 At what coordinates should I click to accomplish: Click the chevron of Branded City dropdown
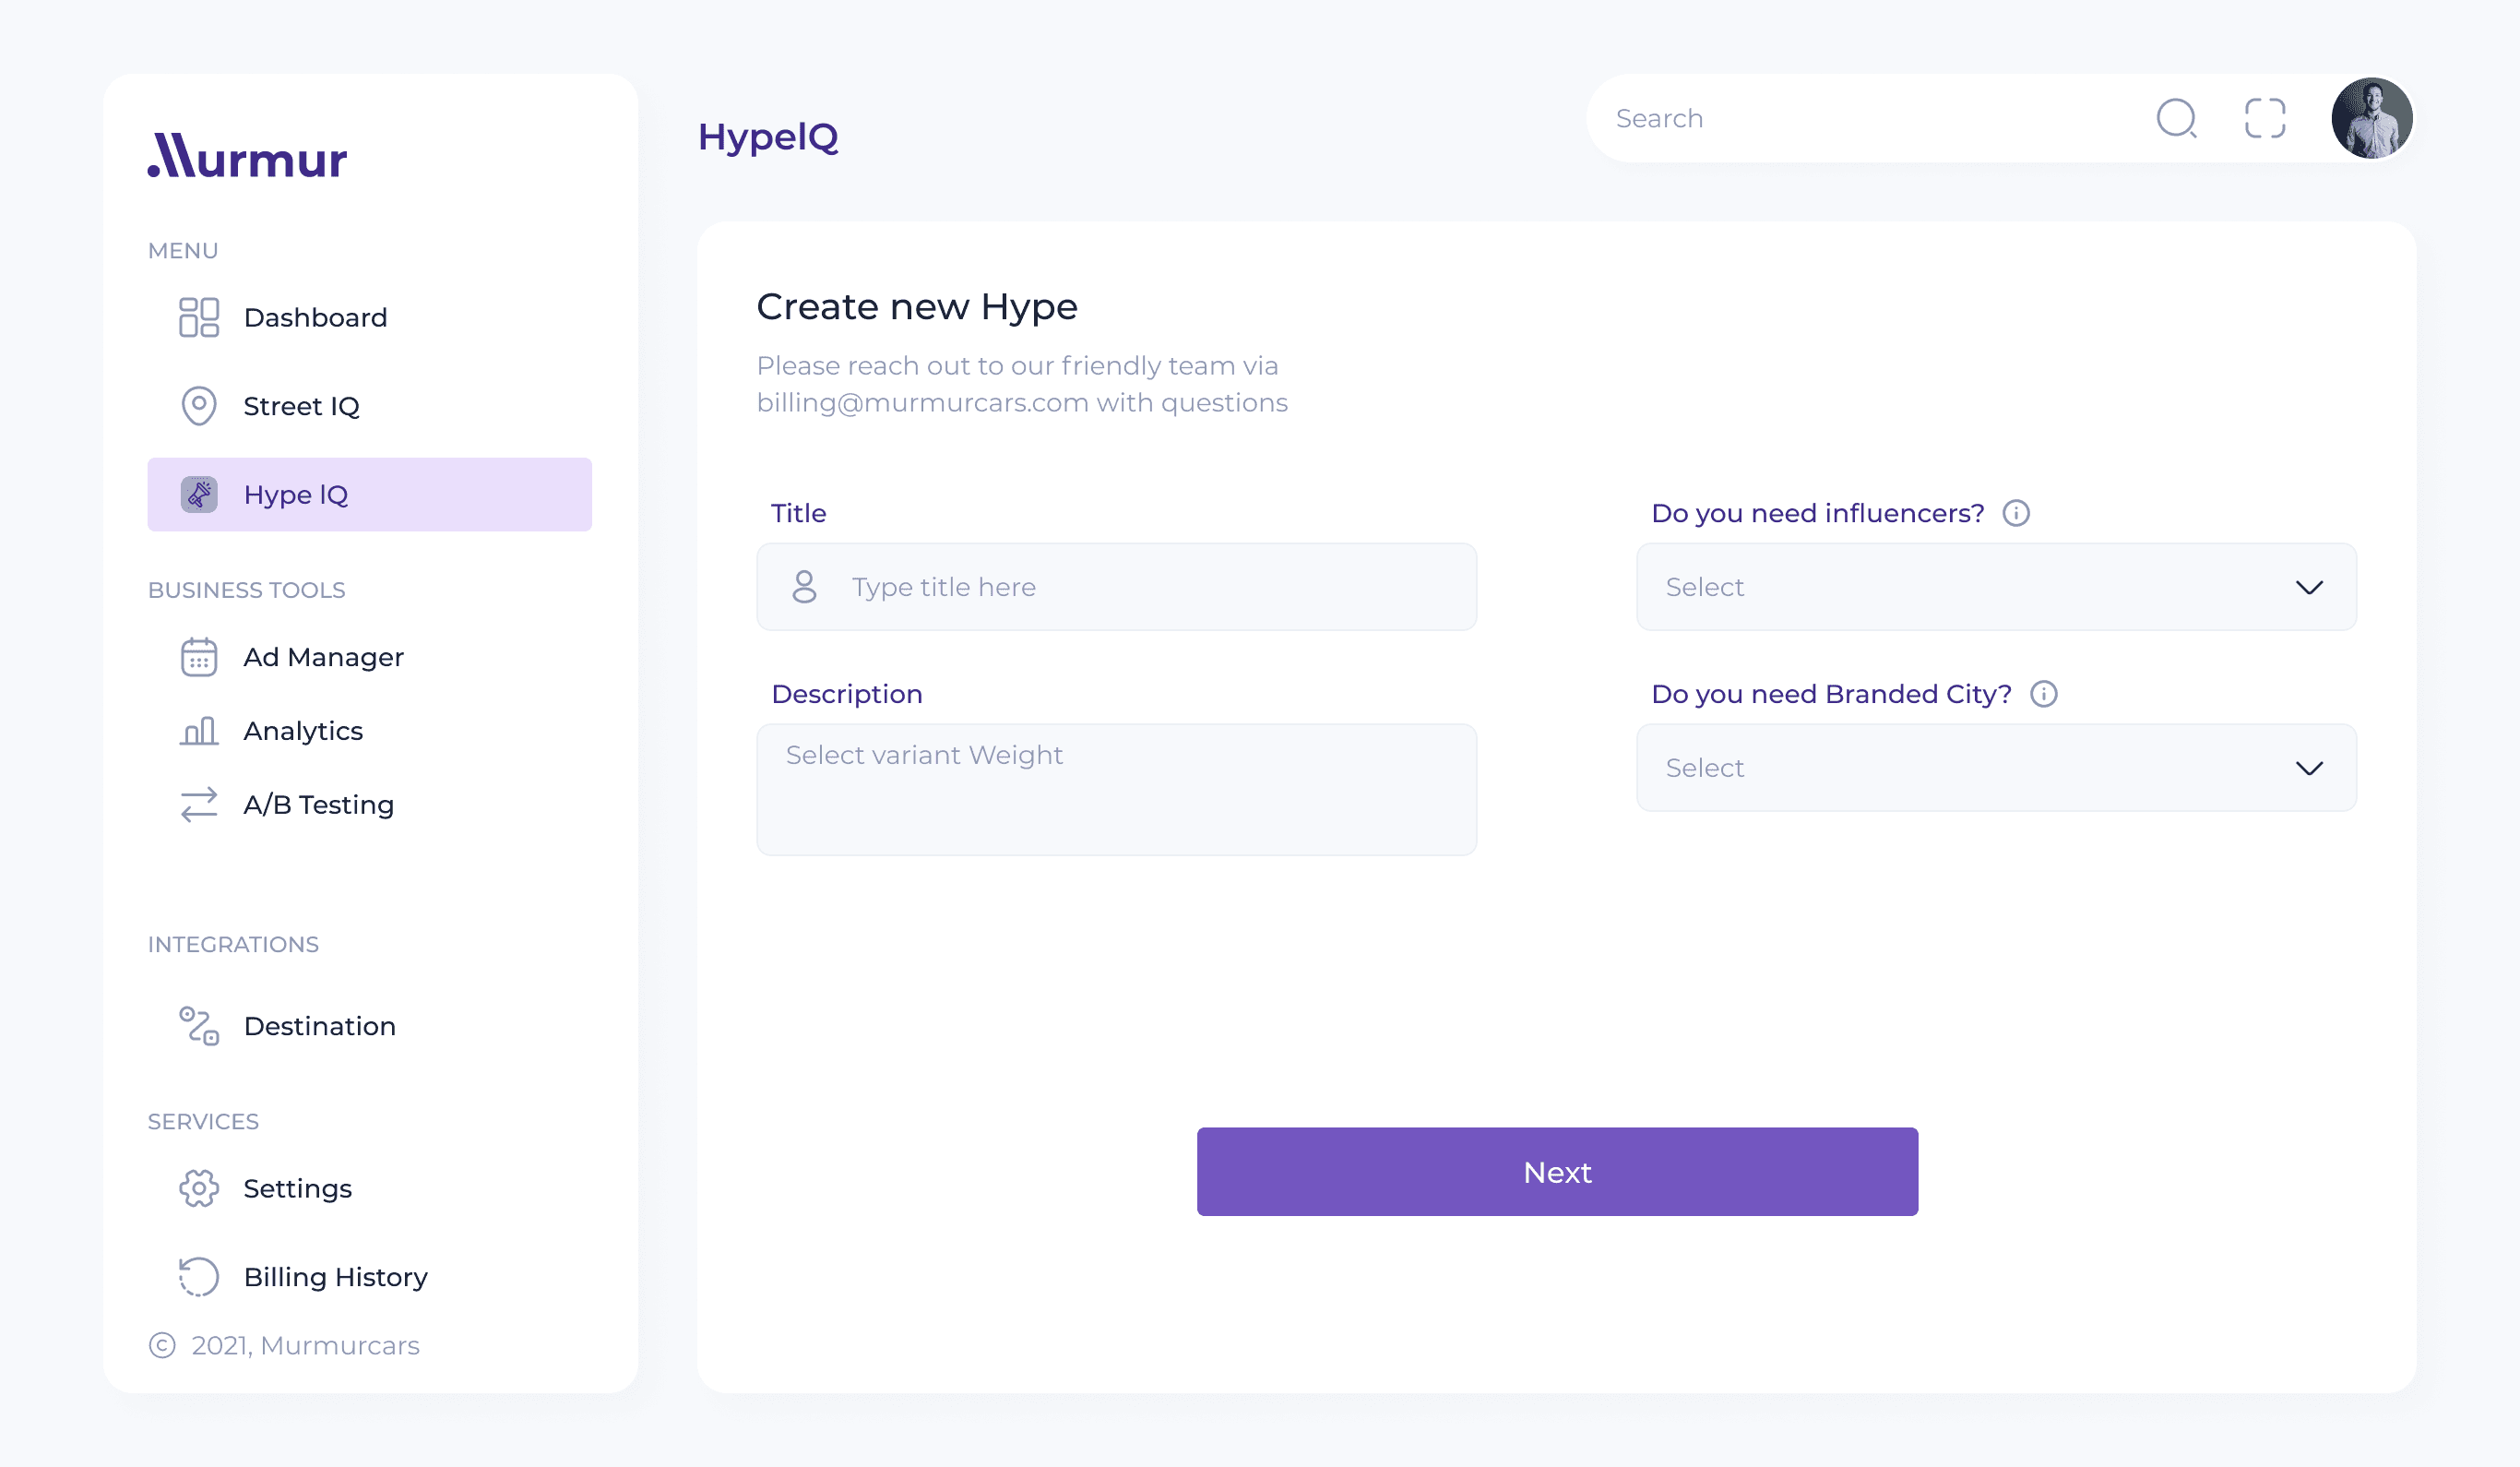pos(2309,768)
